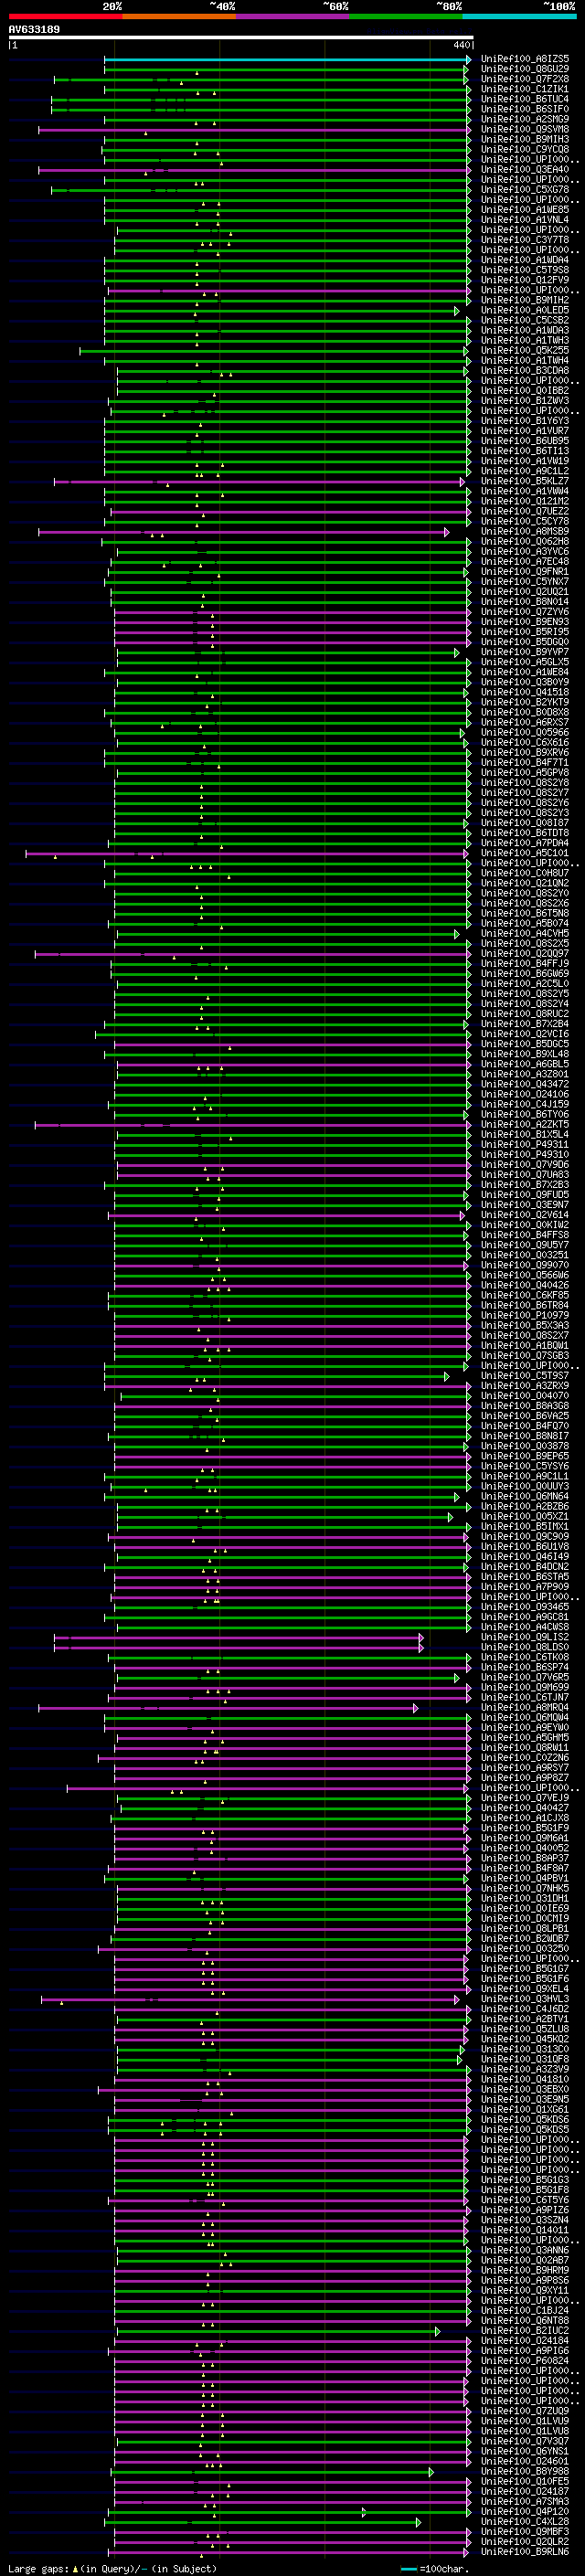Screen dimensions: 585x2576
Task: Open hit UniRef100_B6TUC4
Action: point(525,100)
